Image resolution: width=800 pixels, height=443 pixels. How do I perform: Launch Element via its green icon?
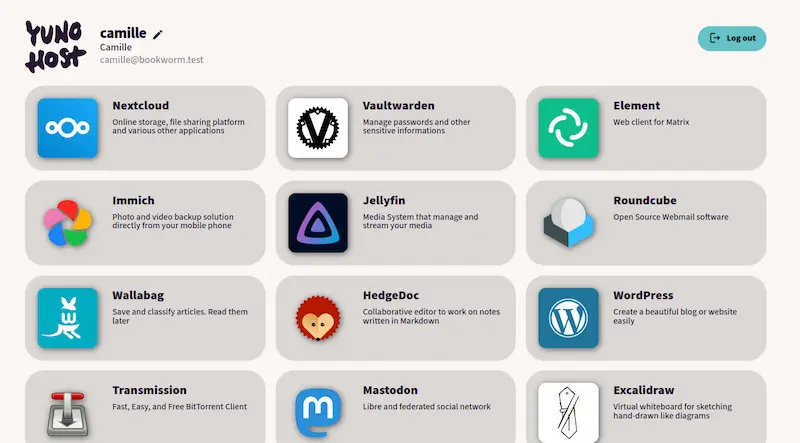[x=568, y=128]
